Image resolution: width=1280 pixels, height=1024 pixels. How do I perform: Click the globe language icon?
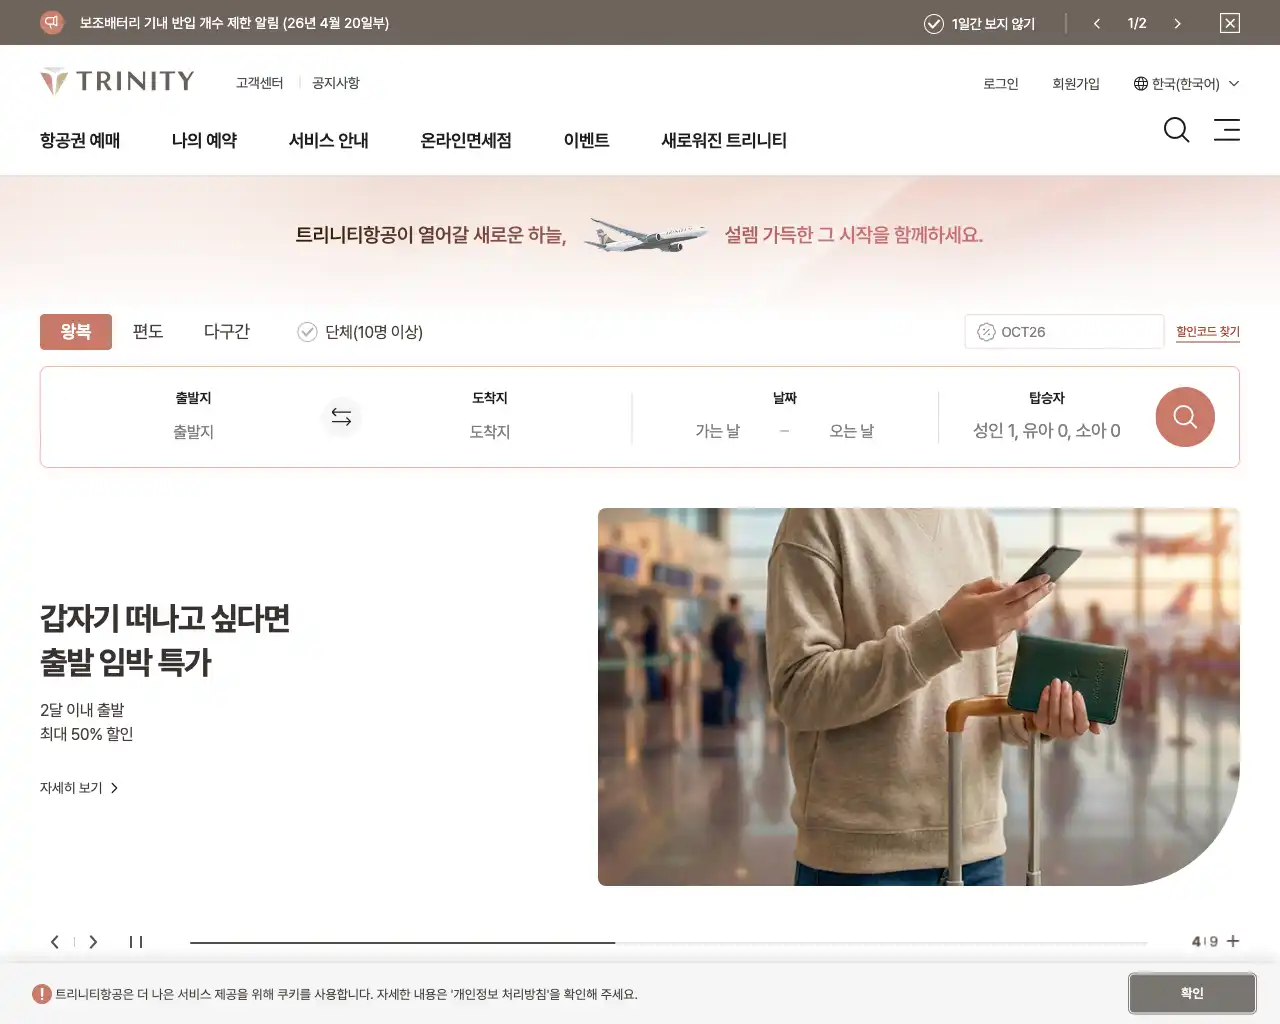click(1140, 84)
